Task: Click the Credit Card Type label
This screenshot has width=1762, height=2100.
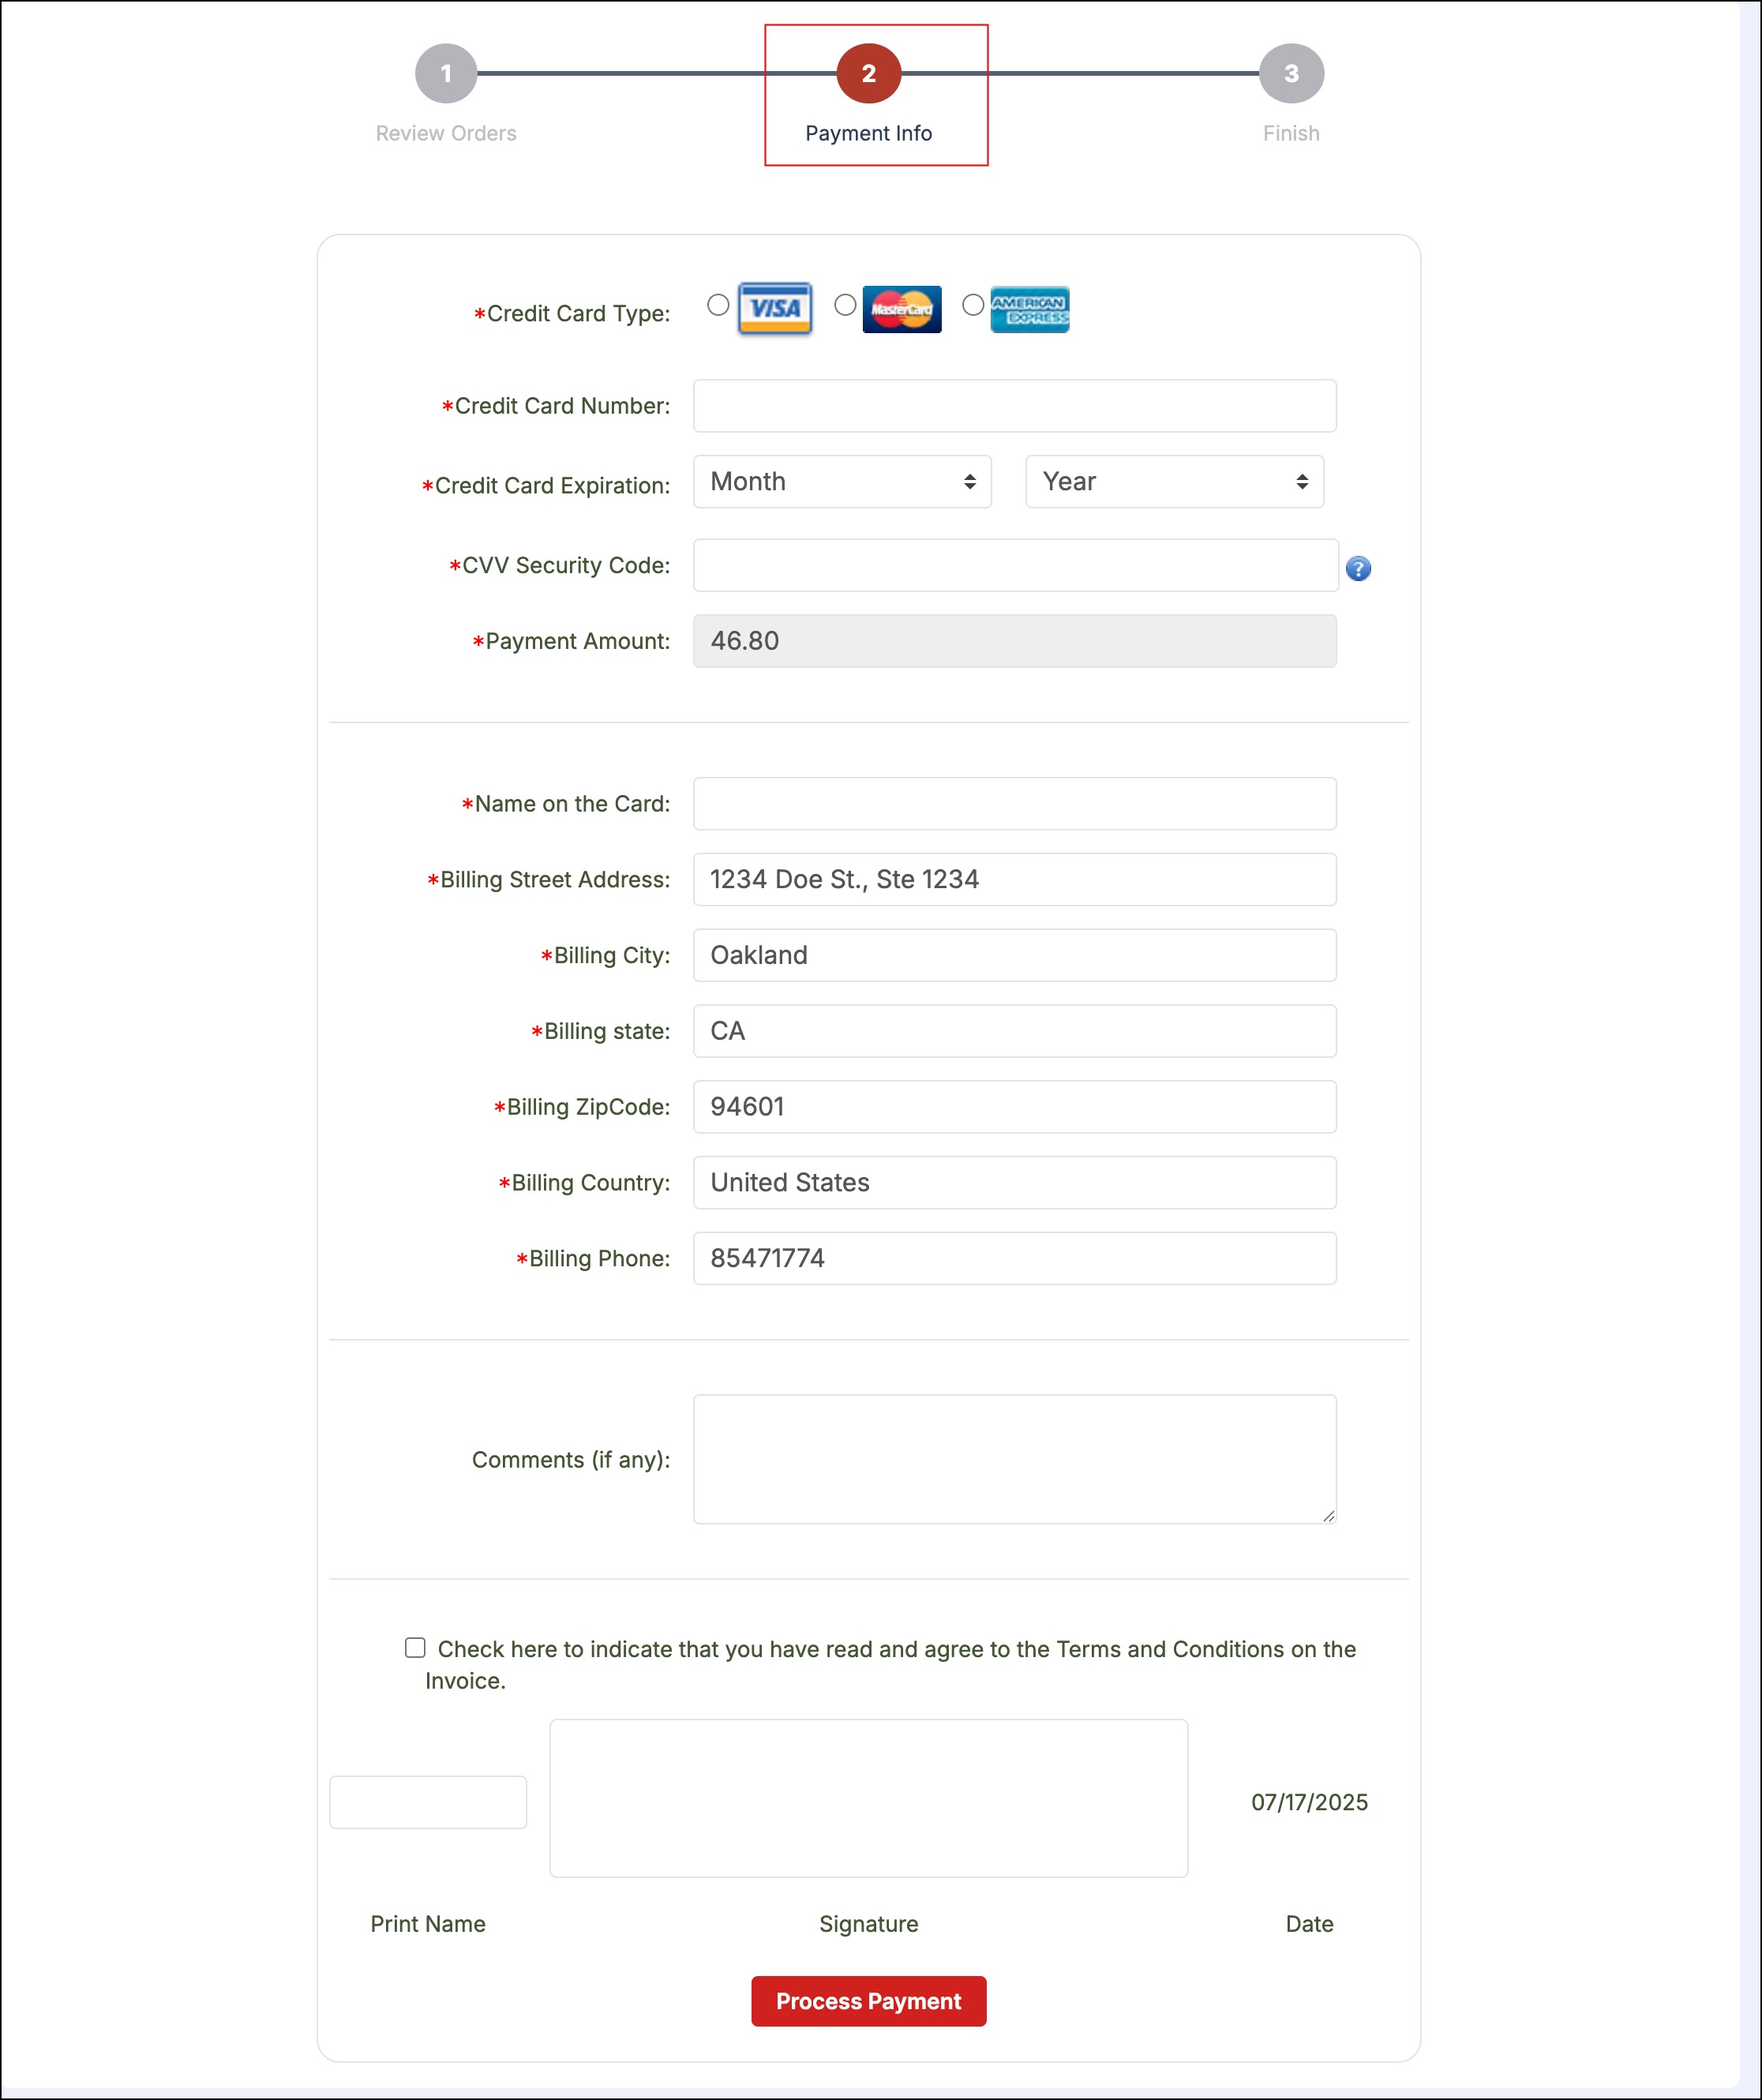Action: (x=572, y=313)
